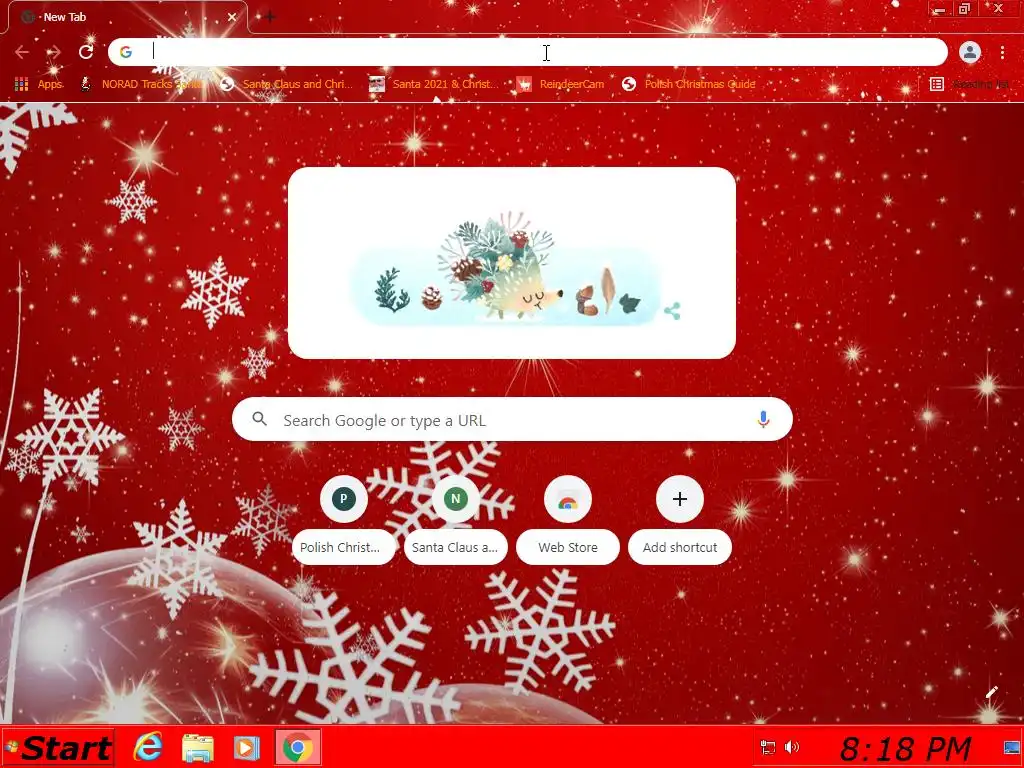1024x768 pixels.
Task: Open File Explorer folder in taskbar
Action: (198, 748)
